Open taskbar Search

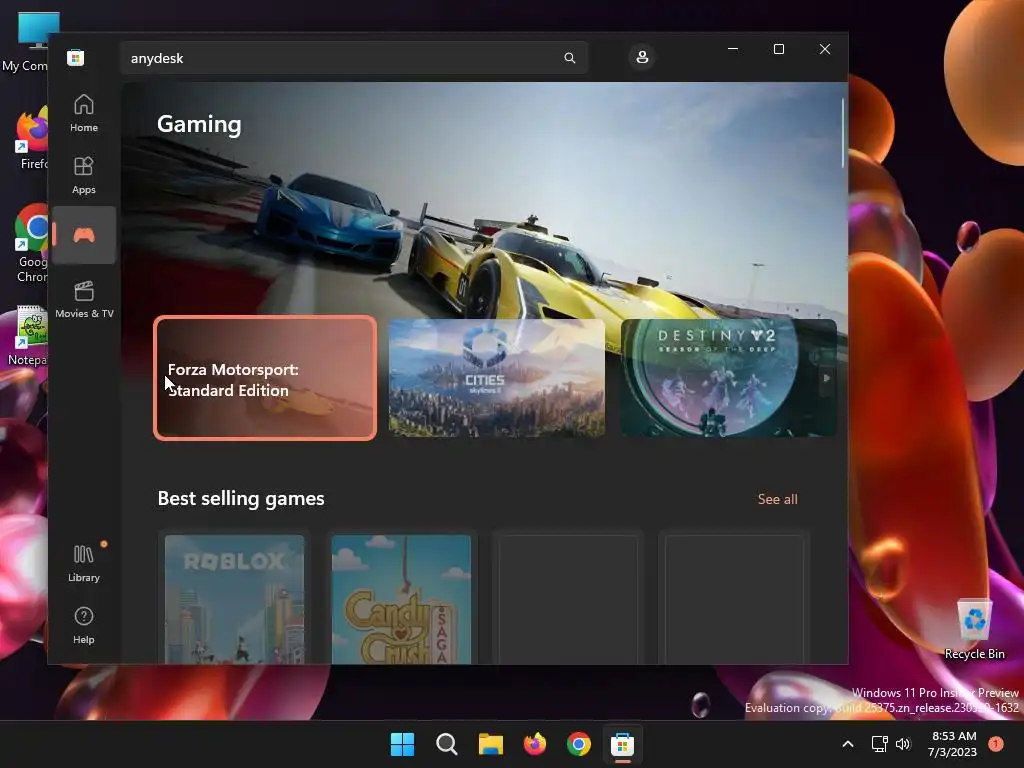[x=447, y=744]
